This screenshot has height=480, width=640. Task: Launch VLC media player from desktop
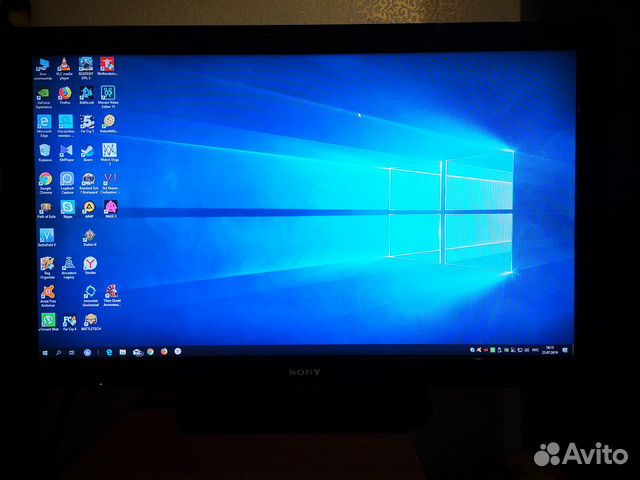[64, 68]
